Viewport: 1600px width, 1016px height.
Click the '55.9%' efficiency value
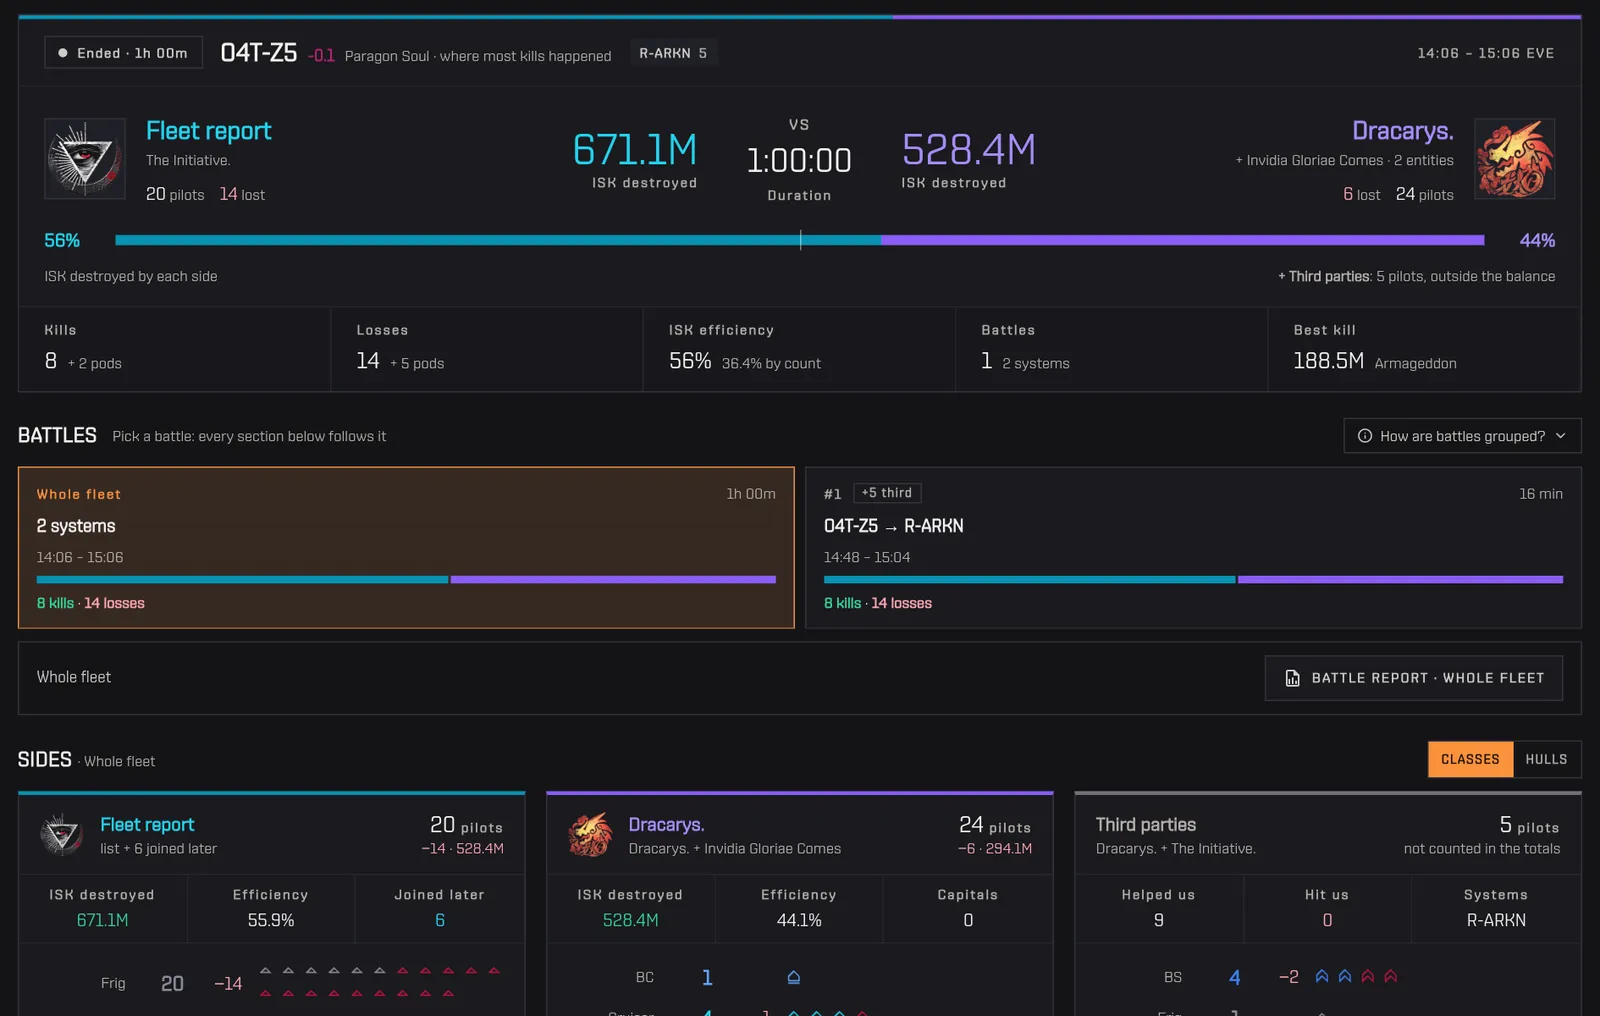tap(271, 920)
